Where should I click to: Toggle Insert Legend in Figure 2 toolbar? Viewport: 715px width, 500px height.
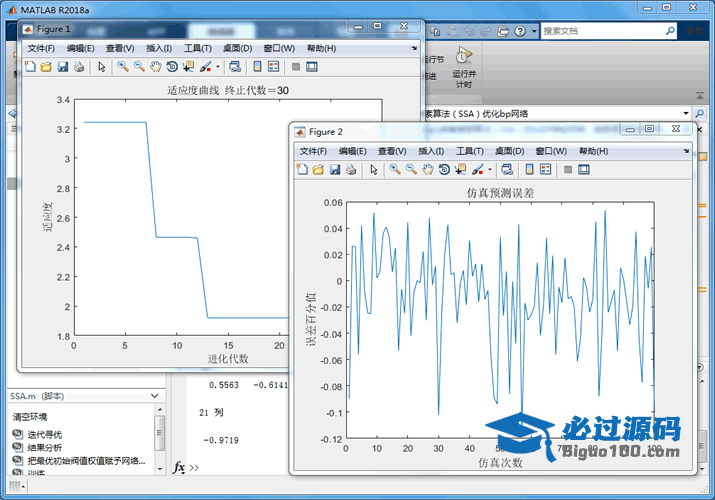545,170
